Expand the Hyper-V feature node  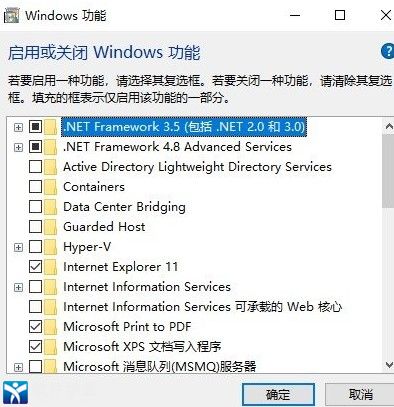point(18,247)
